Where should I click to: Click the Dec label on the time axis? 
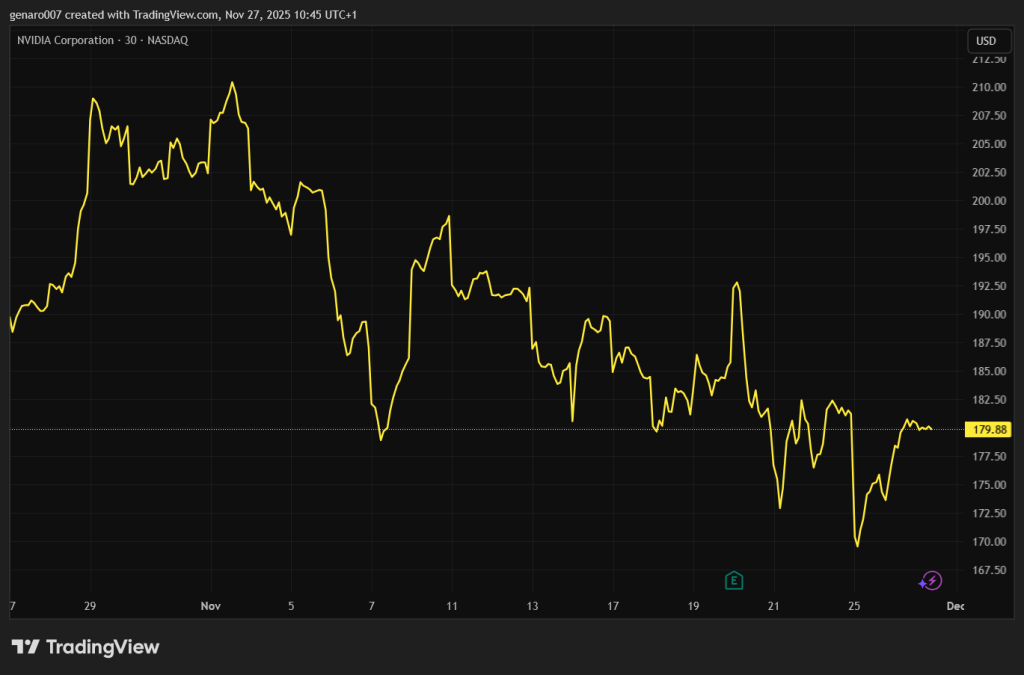point(955,606)
